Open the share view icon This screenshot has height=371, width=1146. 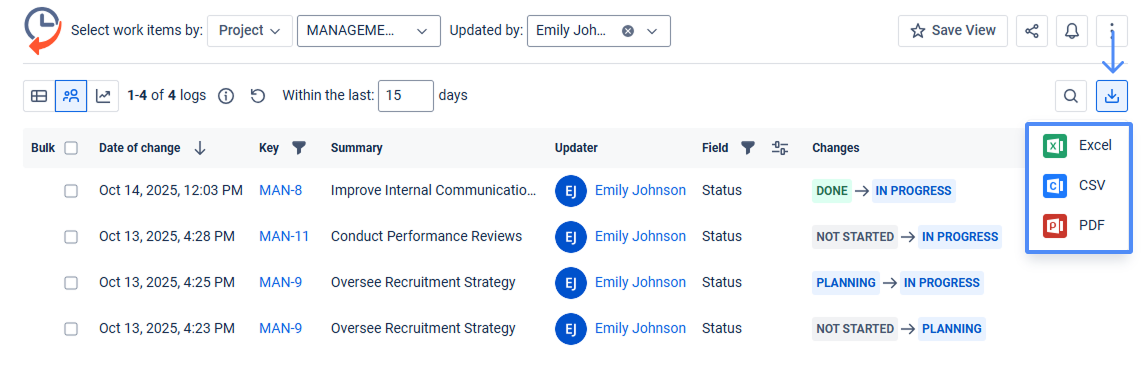[1032, 31]
